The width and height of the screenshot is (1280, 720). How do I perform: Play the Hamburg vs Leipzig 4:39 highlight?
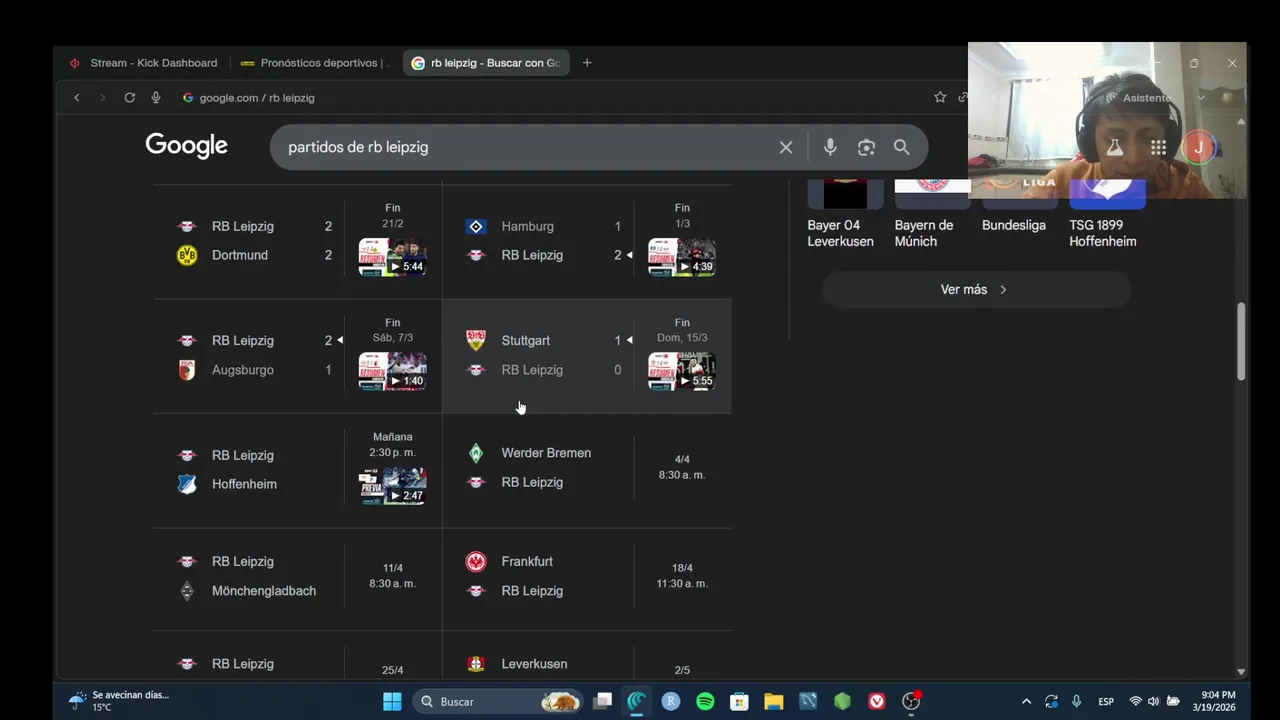[682, 257]
